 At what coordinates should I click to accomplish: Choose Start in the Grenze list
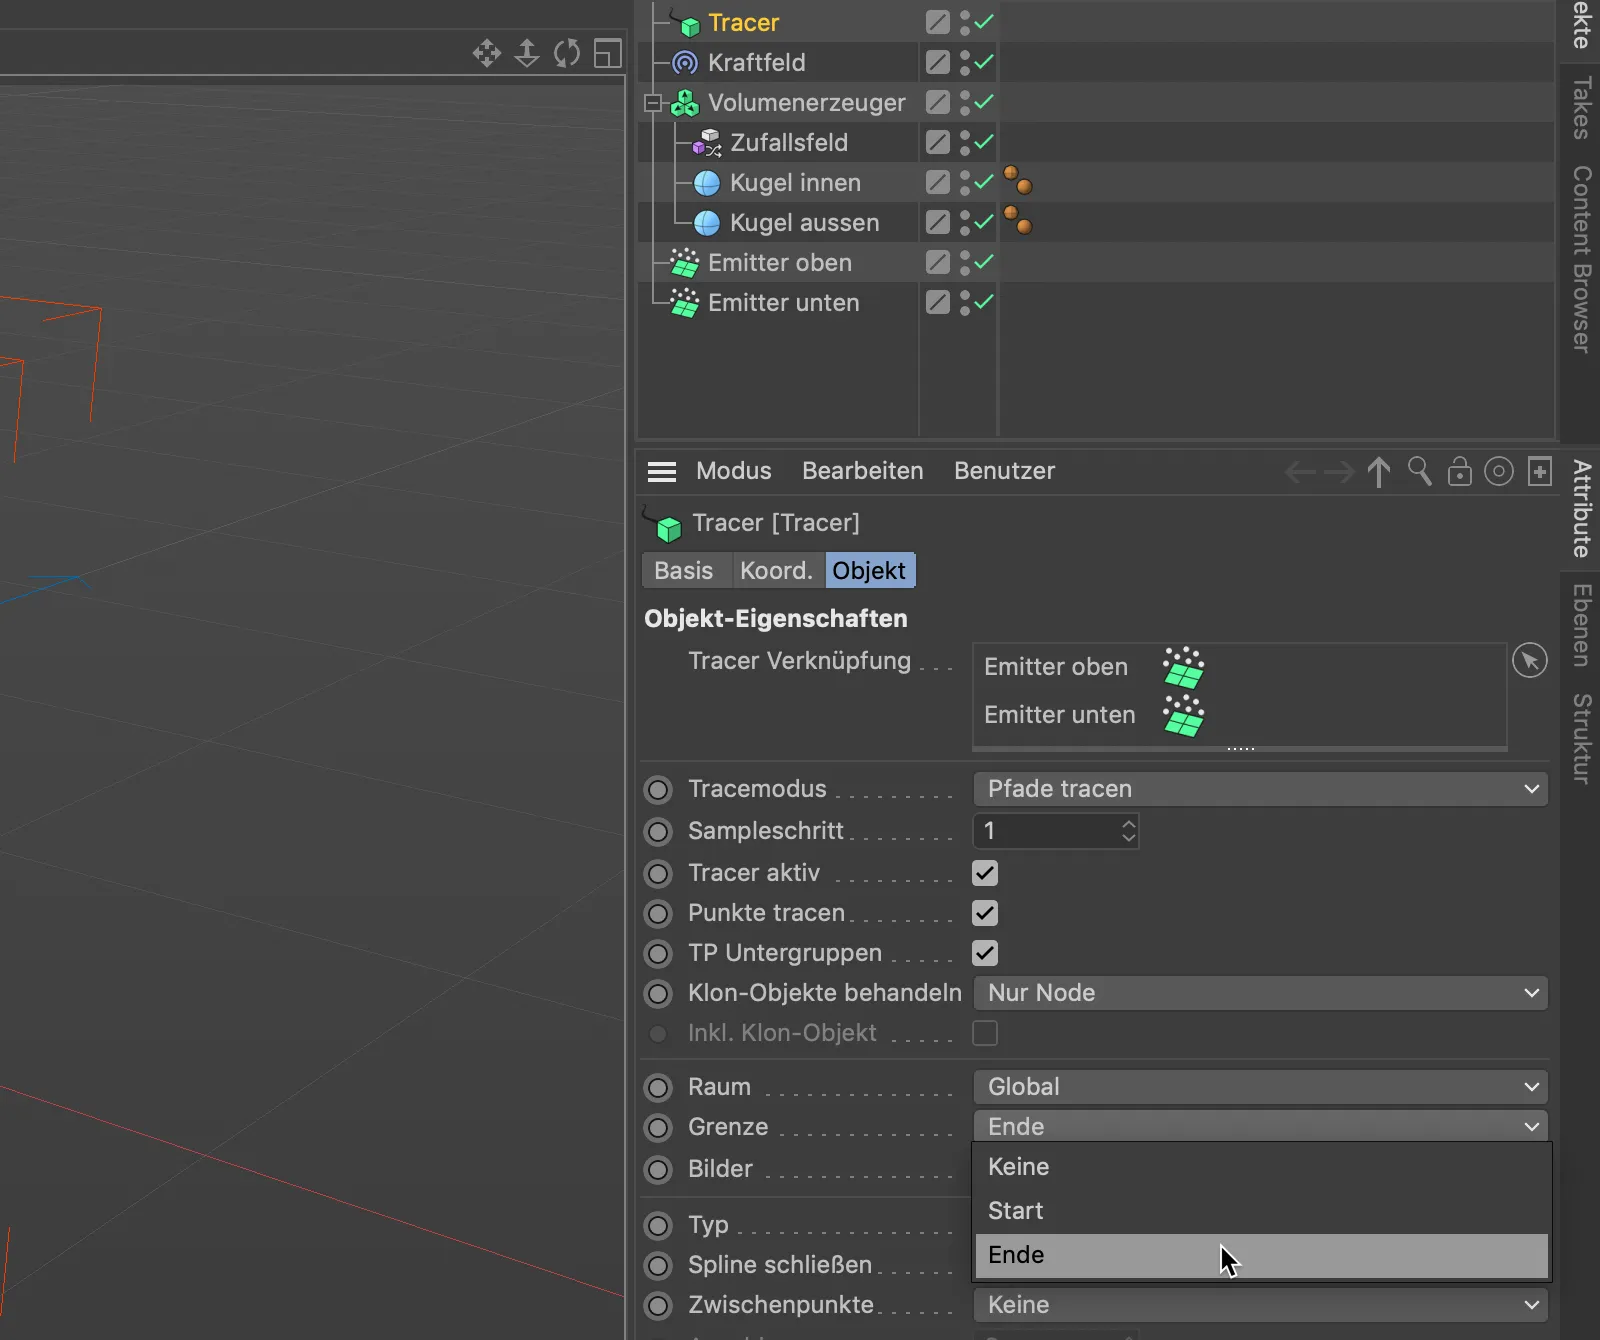(x=1261, y=1211)
